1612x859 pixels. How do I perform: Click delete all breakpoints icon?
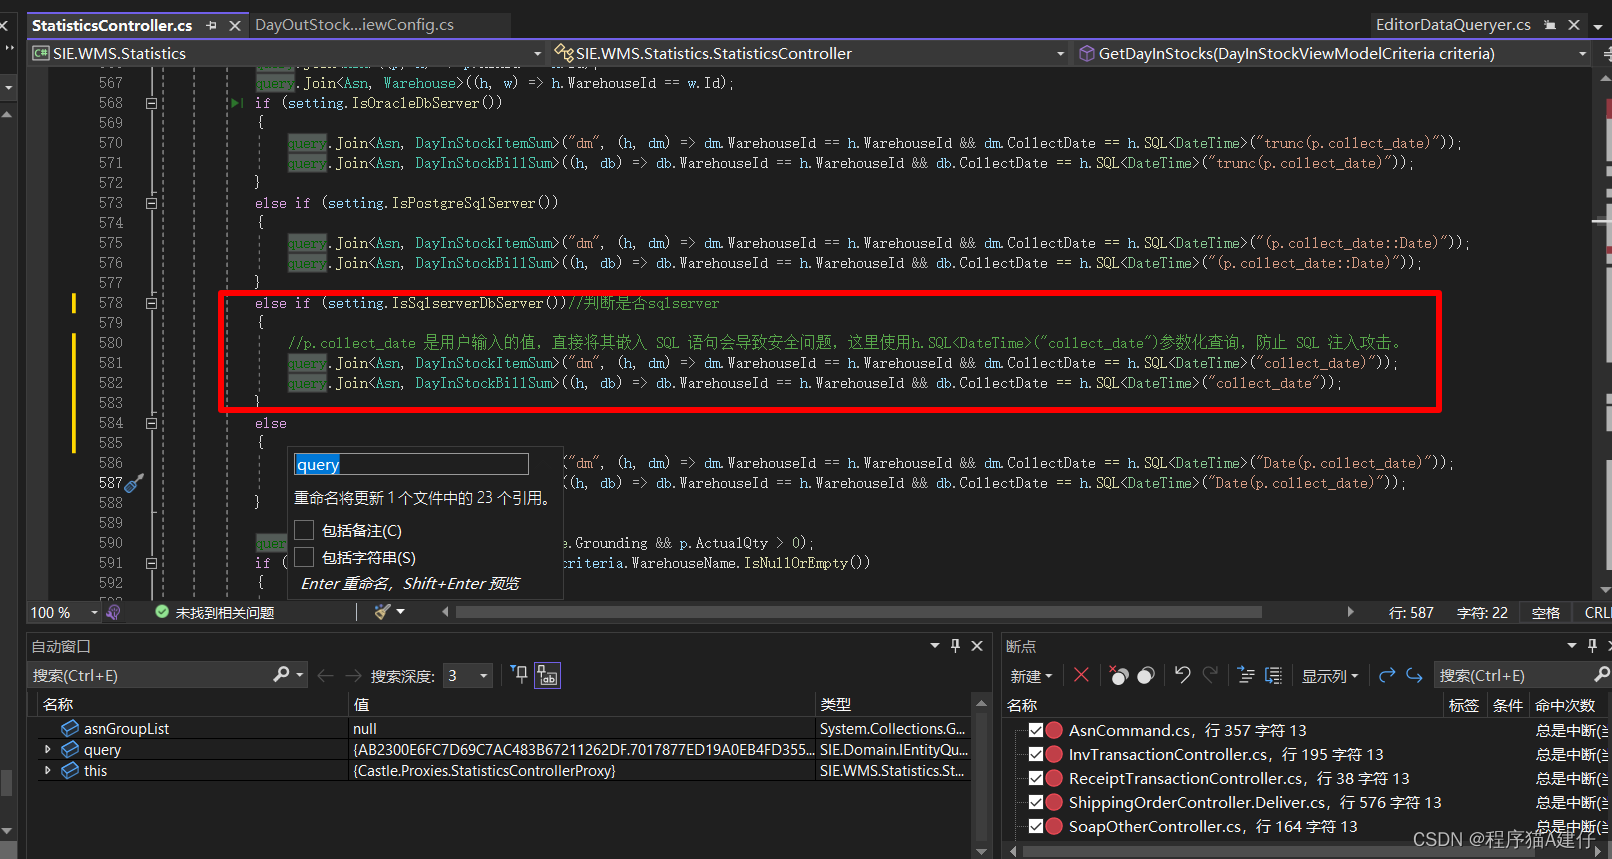(1119, 675)
